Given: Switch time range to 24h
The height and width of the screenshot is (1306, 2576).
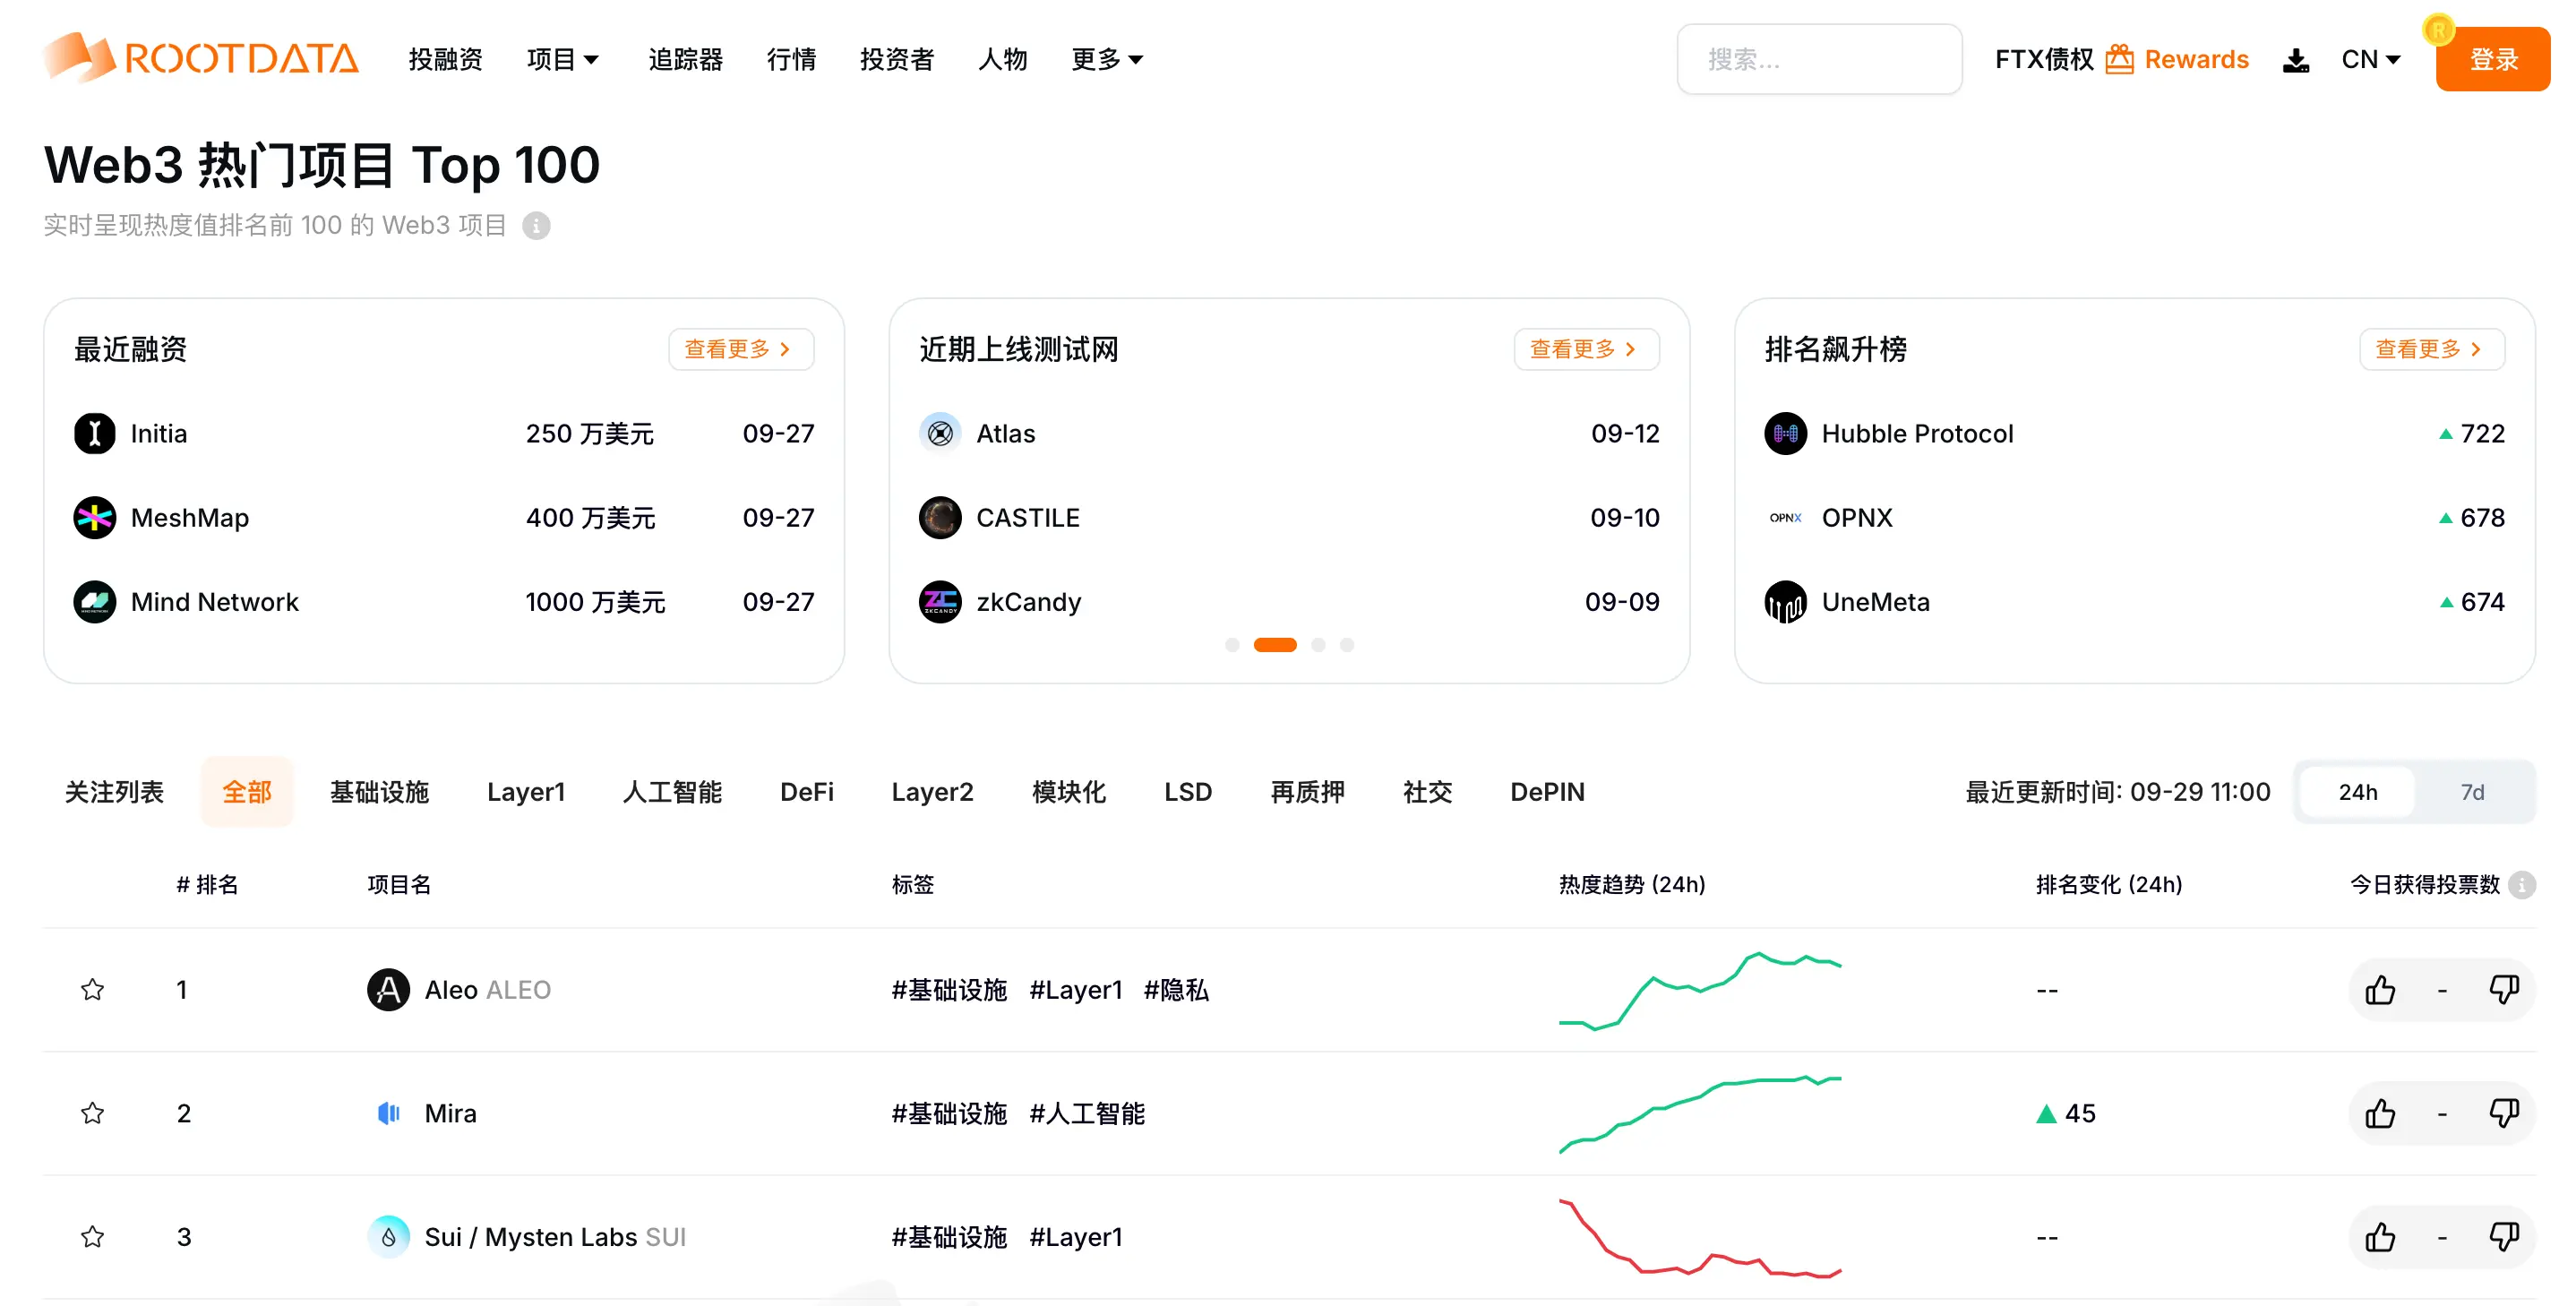Looking at the screenshot, I should click(2357, 792).
